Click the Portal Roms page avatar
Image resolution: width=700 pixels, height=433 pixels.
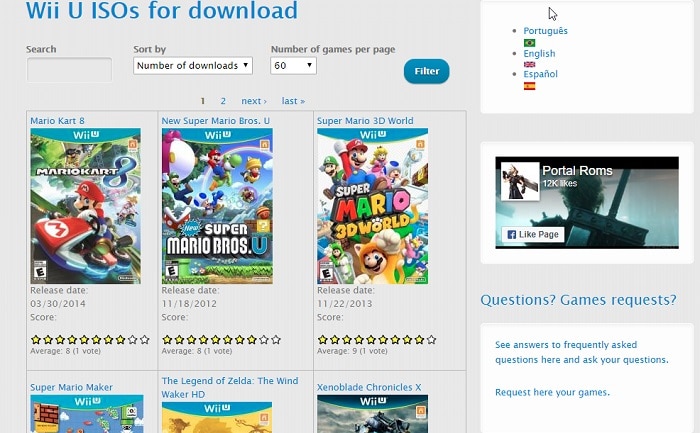coord(518,181)
